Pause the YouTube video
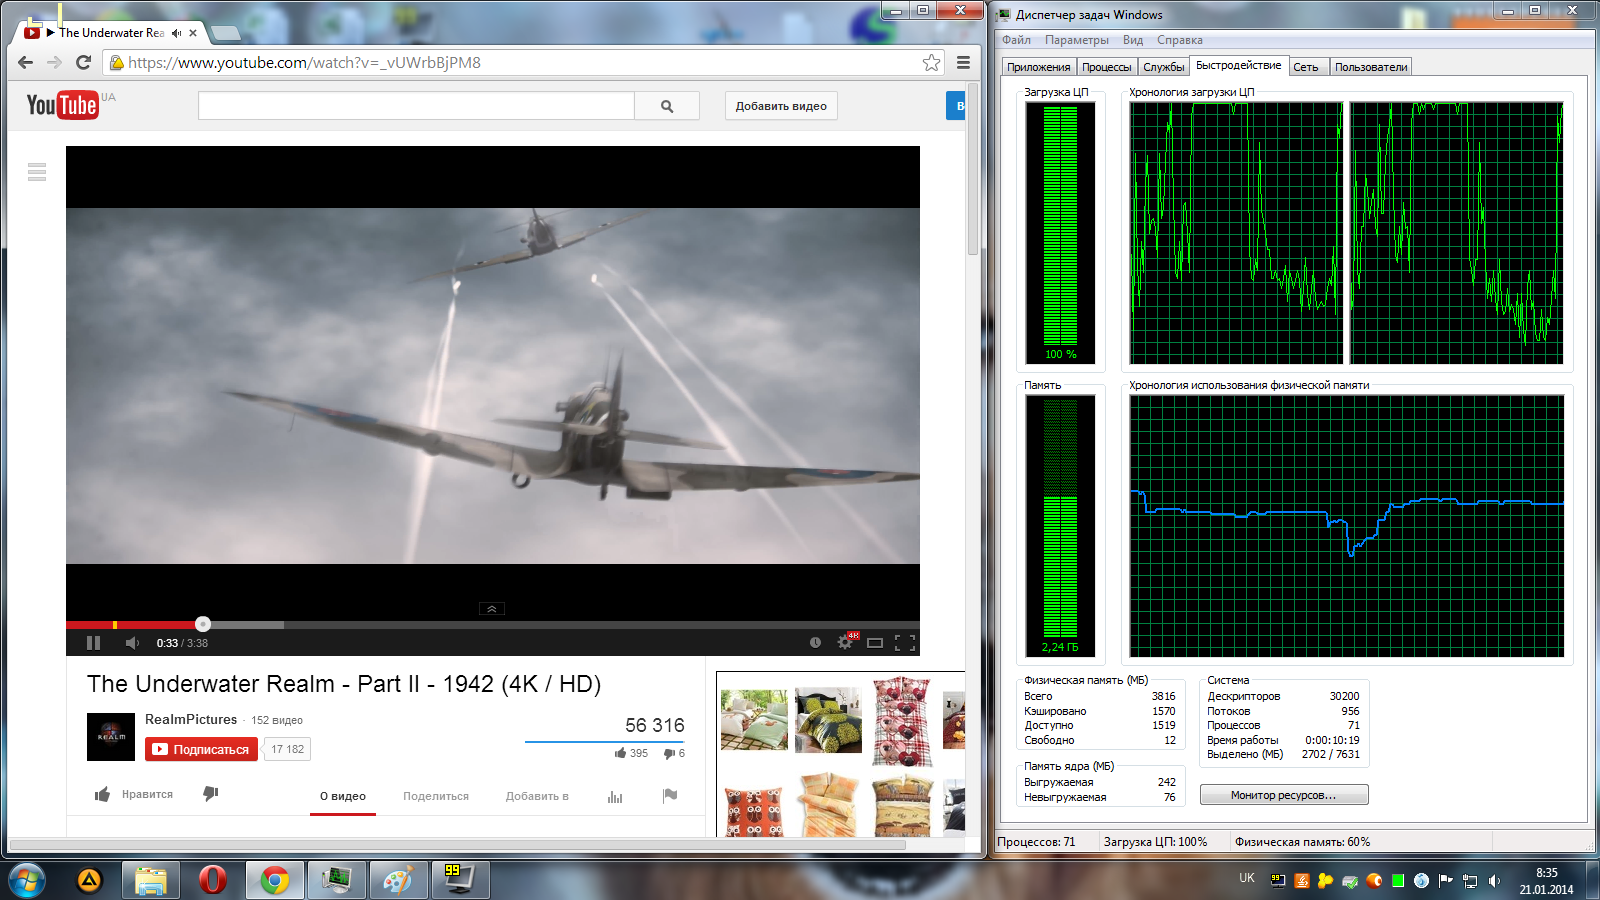Screen dimensions: 1600x900 (93, 643)
